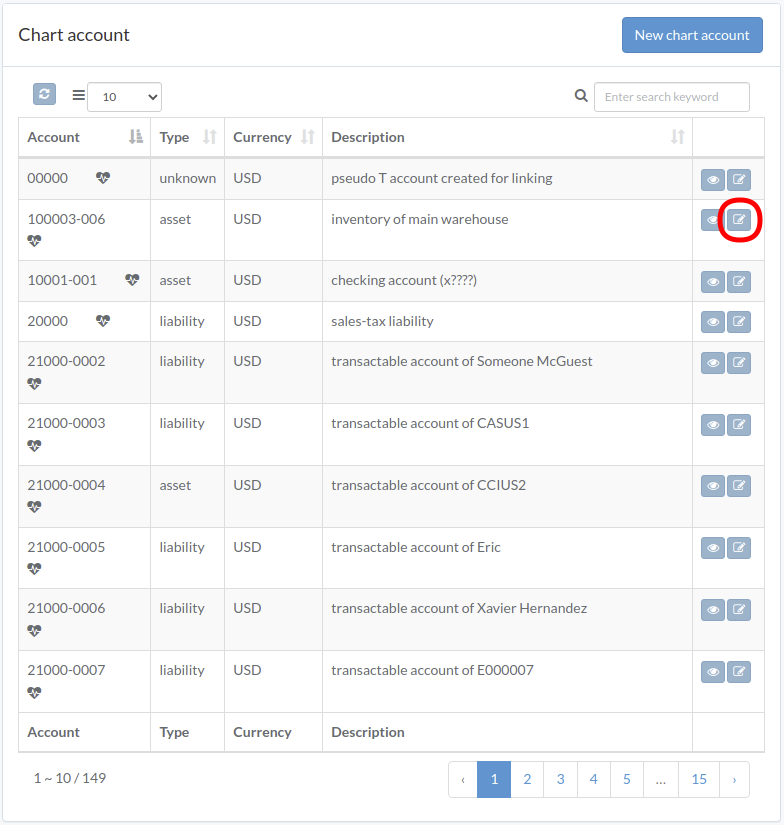
Task: Edit transactable account of Xavier Hernandez
Action: (739, 610)
